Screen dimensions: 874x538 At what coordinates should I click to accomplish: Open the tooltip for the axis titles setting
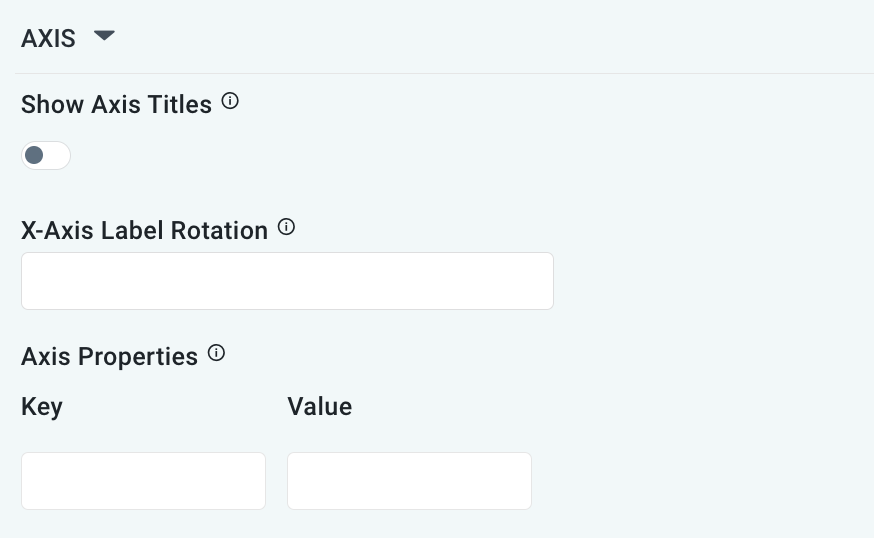tap(230, 101)
